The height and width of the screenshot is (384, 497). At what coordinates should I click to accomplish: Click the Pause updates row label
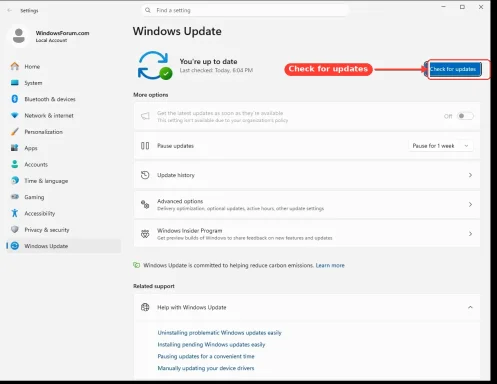[x=175, y=146]
